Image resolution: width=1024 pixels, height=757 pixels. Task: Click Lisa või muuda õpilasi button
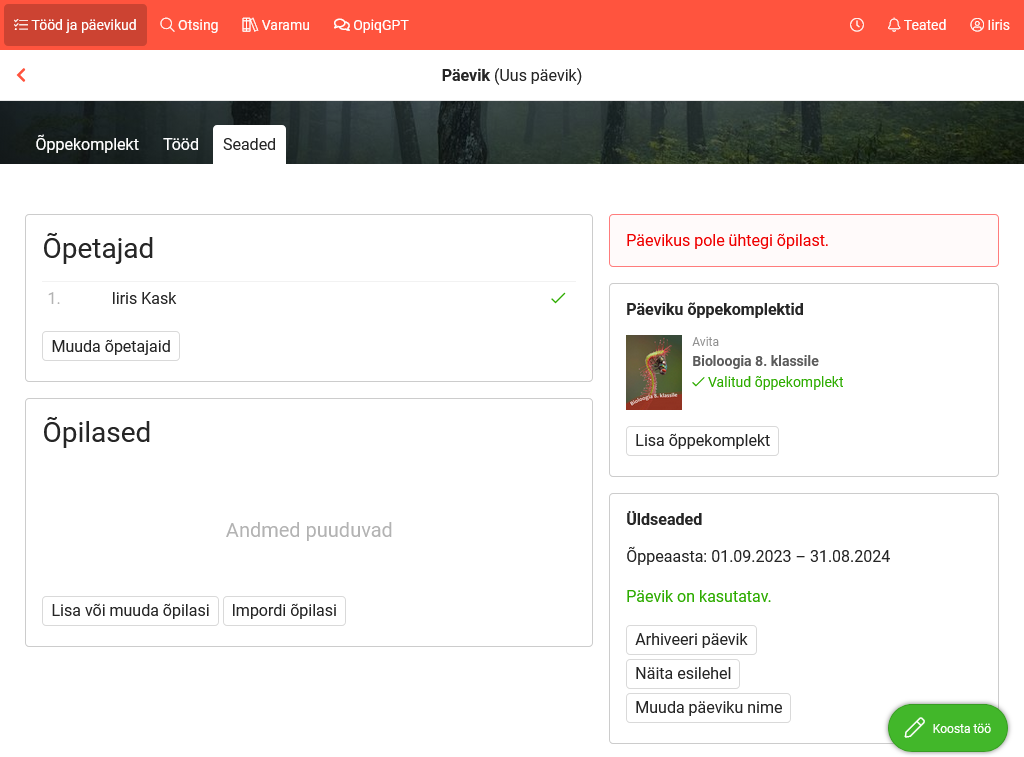tap(130, 610)
